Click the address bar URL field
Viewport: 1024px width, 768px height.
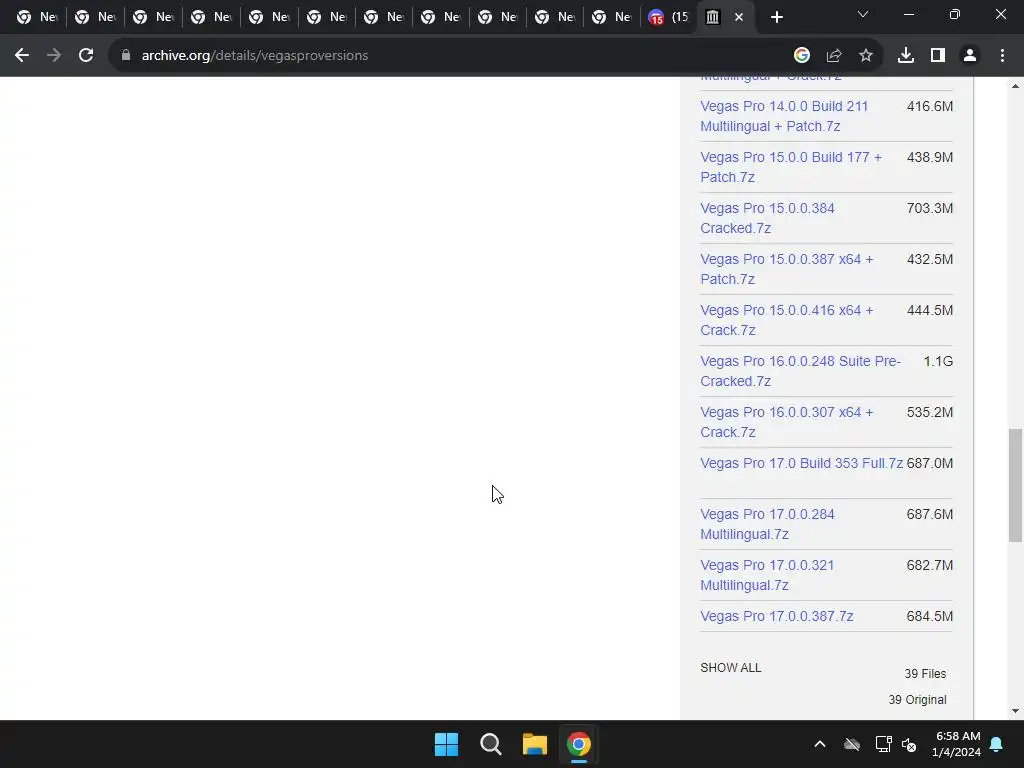tap(451, 56)
